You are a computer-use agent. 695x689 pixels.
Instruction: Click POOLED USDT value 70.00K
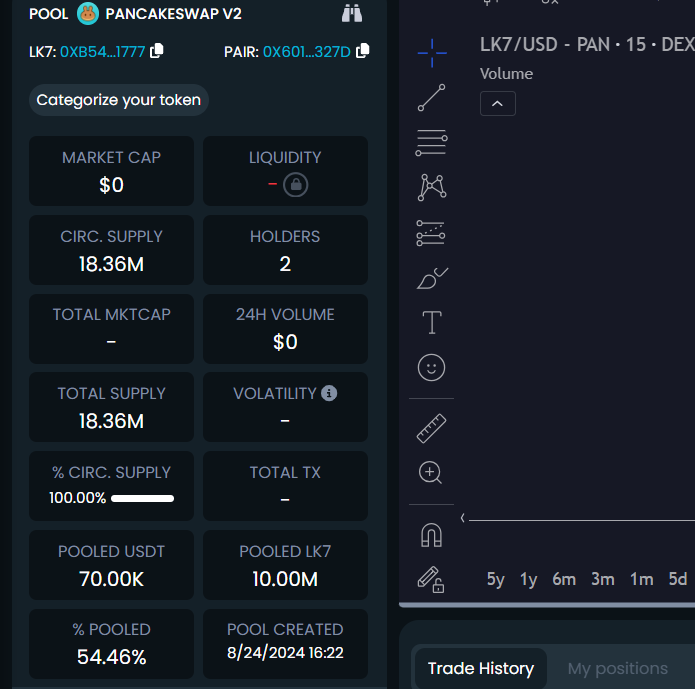coord(111,579)
